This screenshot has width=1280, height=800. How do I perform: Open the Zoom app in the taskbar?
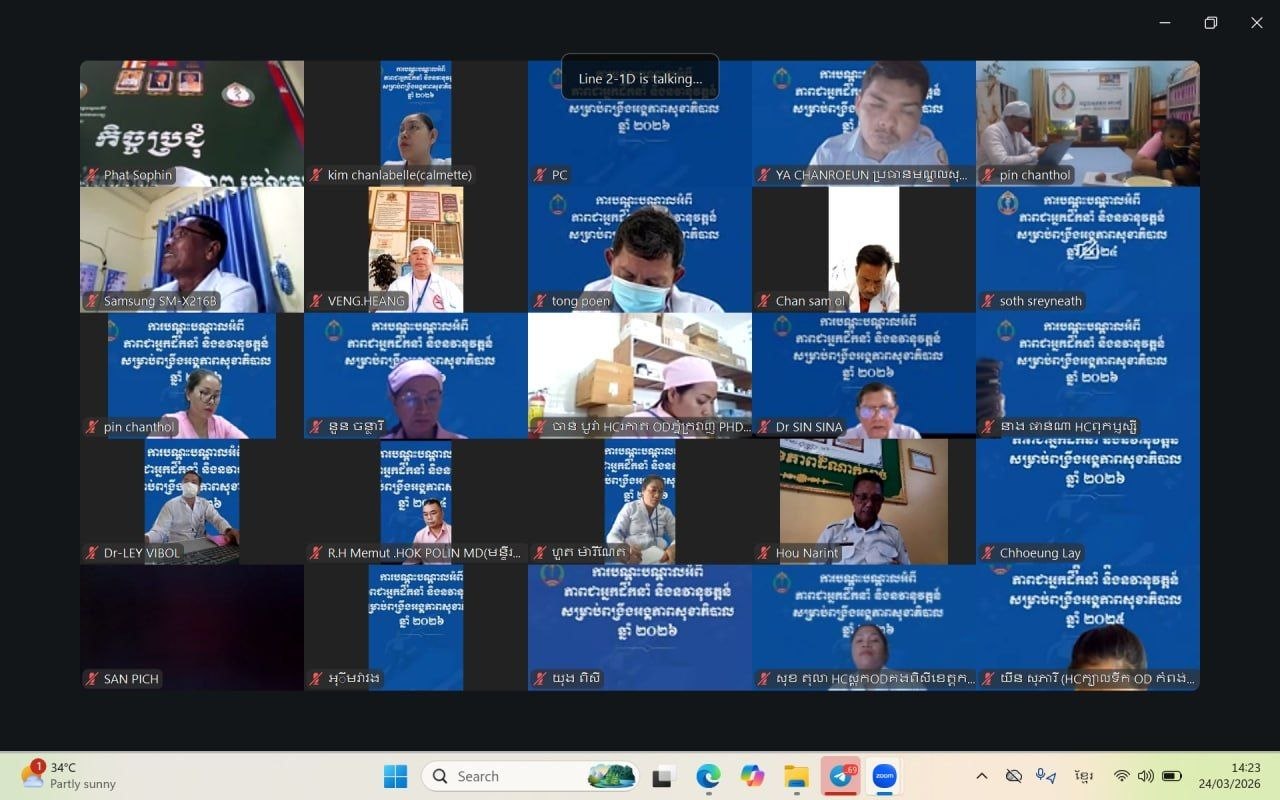tap(884, 776)
